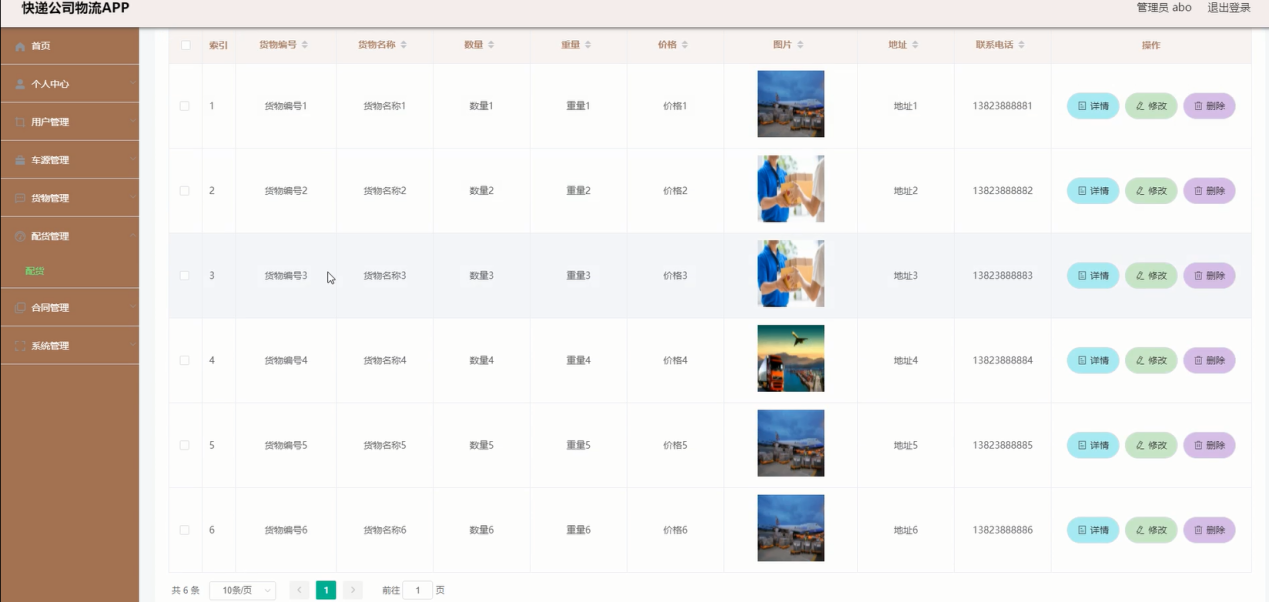
Task: Open the image thumbnail in row 2
Action: pos(791,189)
